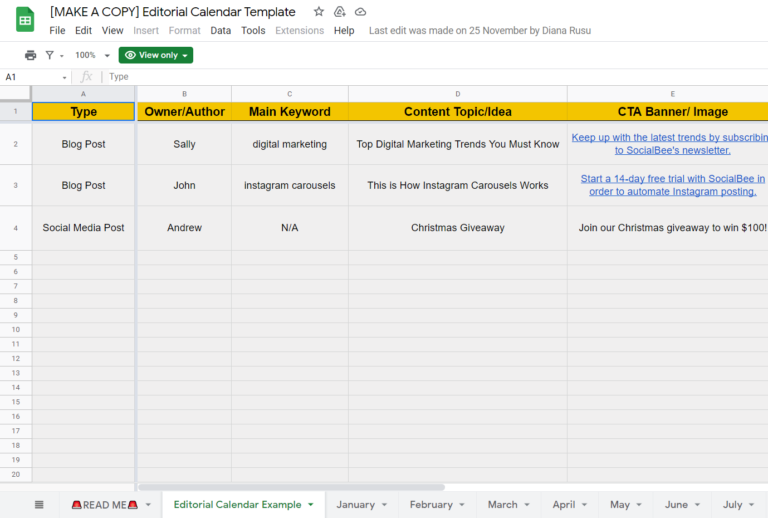Open the Extensions menu
Viewport: 768px width, 518px height.
point(299,30)
